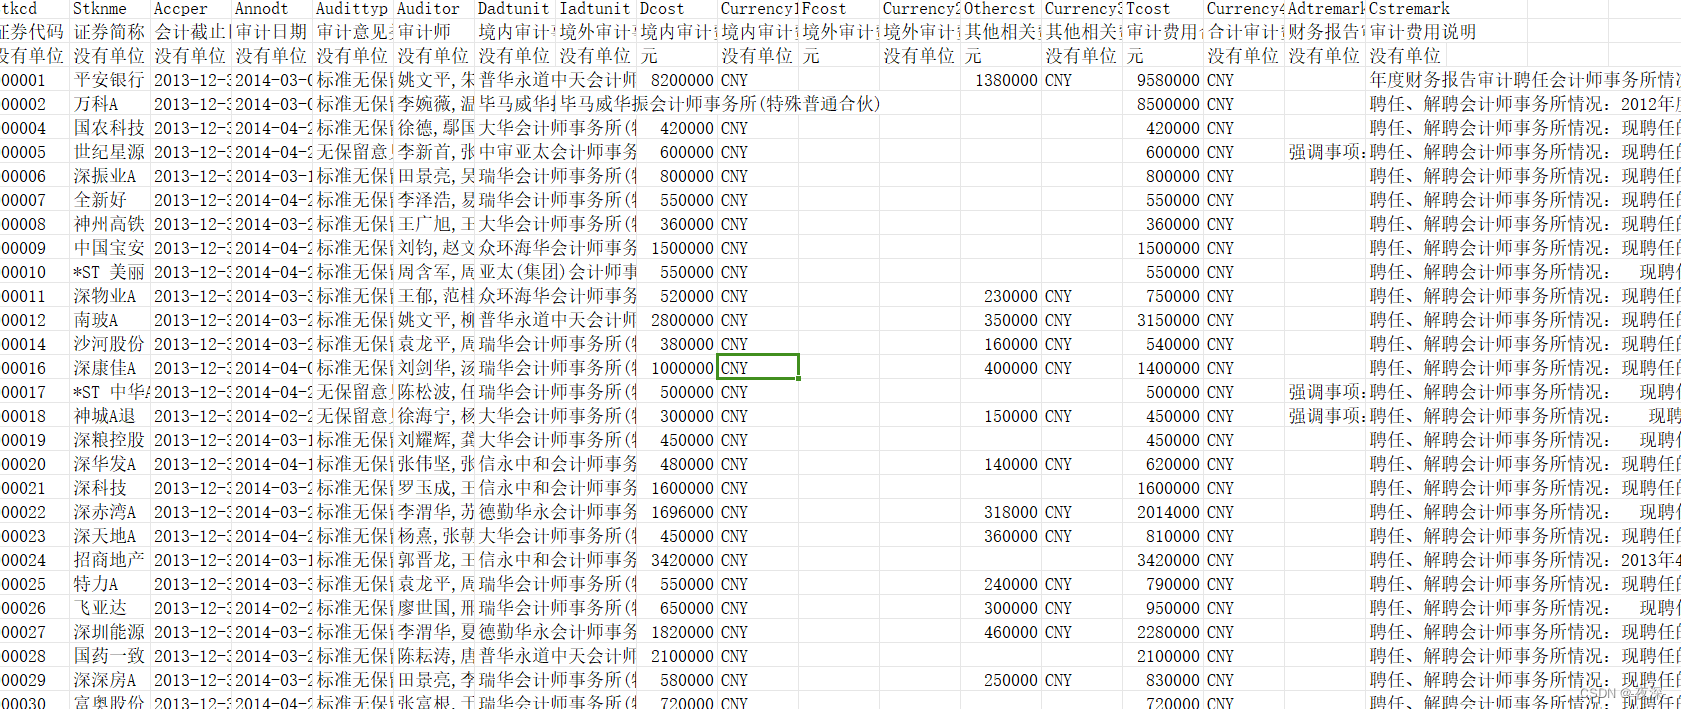Click the 8200000 Dcost value
Image resolution: width=1681 pixels, height=709 pixels.
point(677,80)
